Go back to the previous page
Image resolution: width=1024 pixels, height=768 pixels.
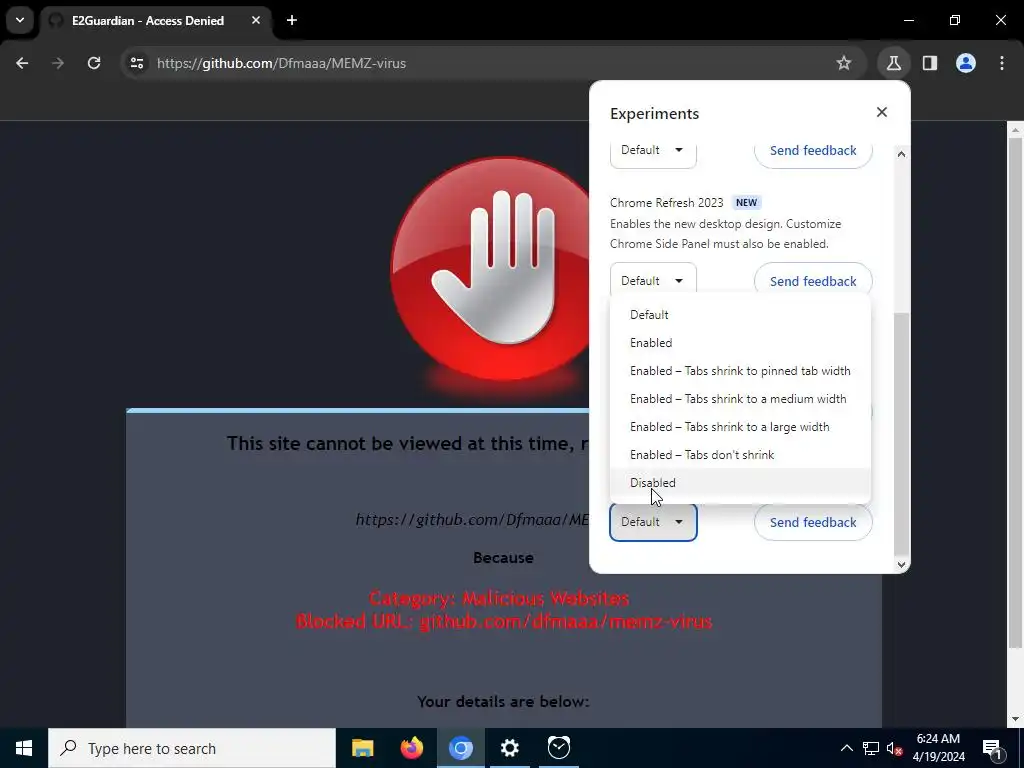(22, 63)
